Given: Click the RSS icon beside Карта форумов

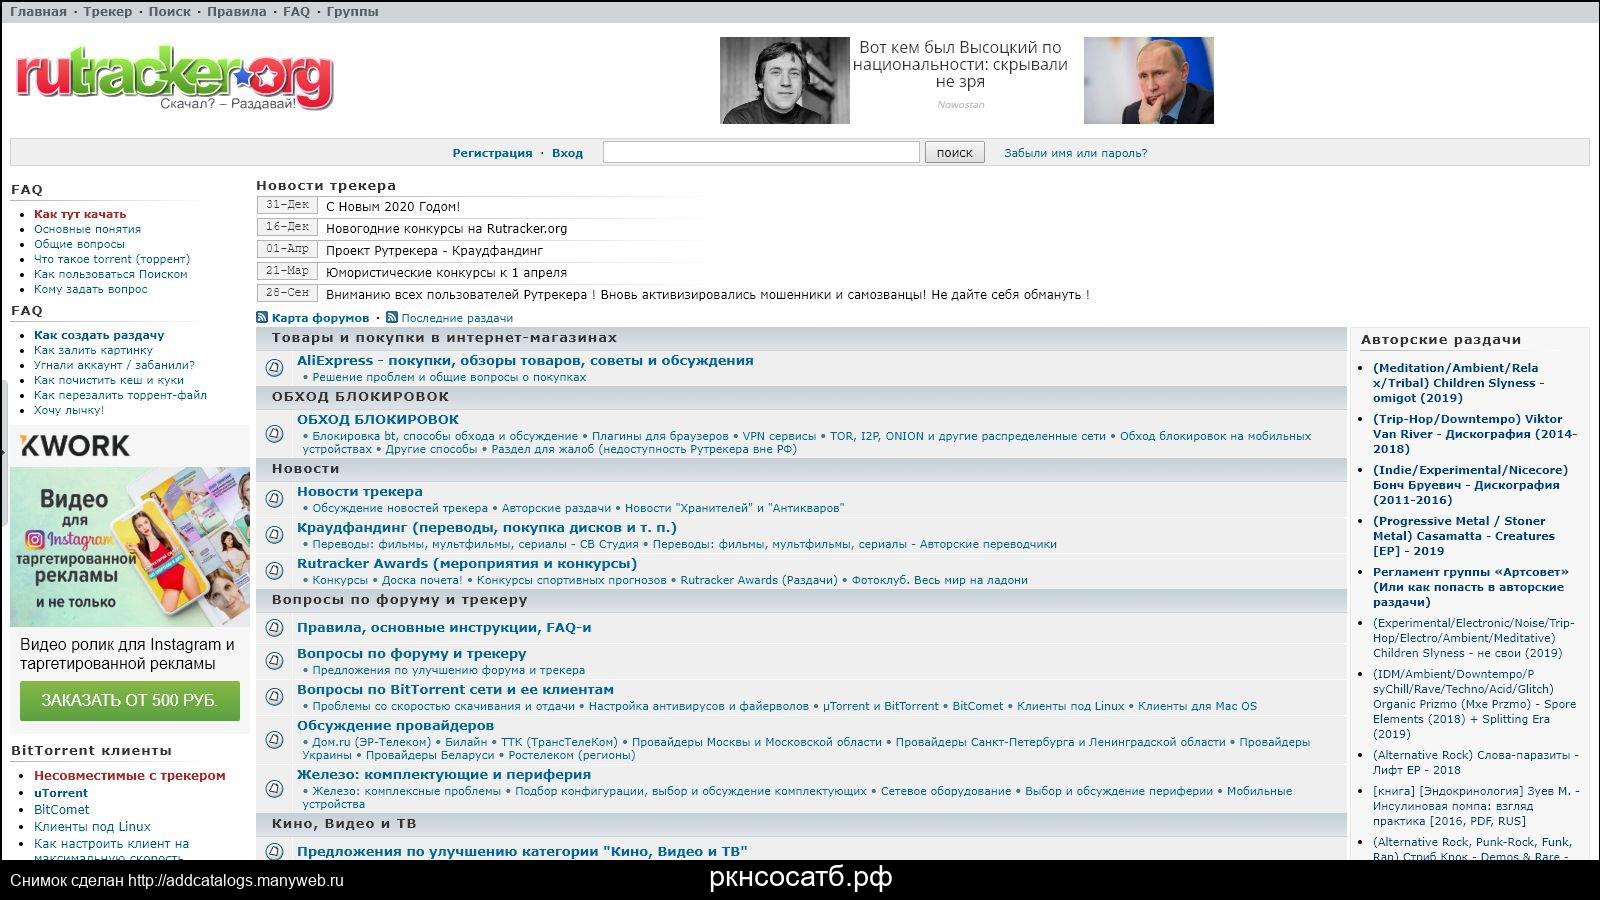Looking at the screenshot, I should tap(262, 318).
